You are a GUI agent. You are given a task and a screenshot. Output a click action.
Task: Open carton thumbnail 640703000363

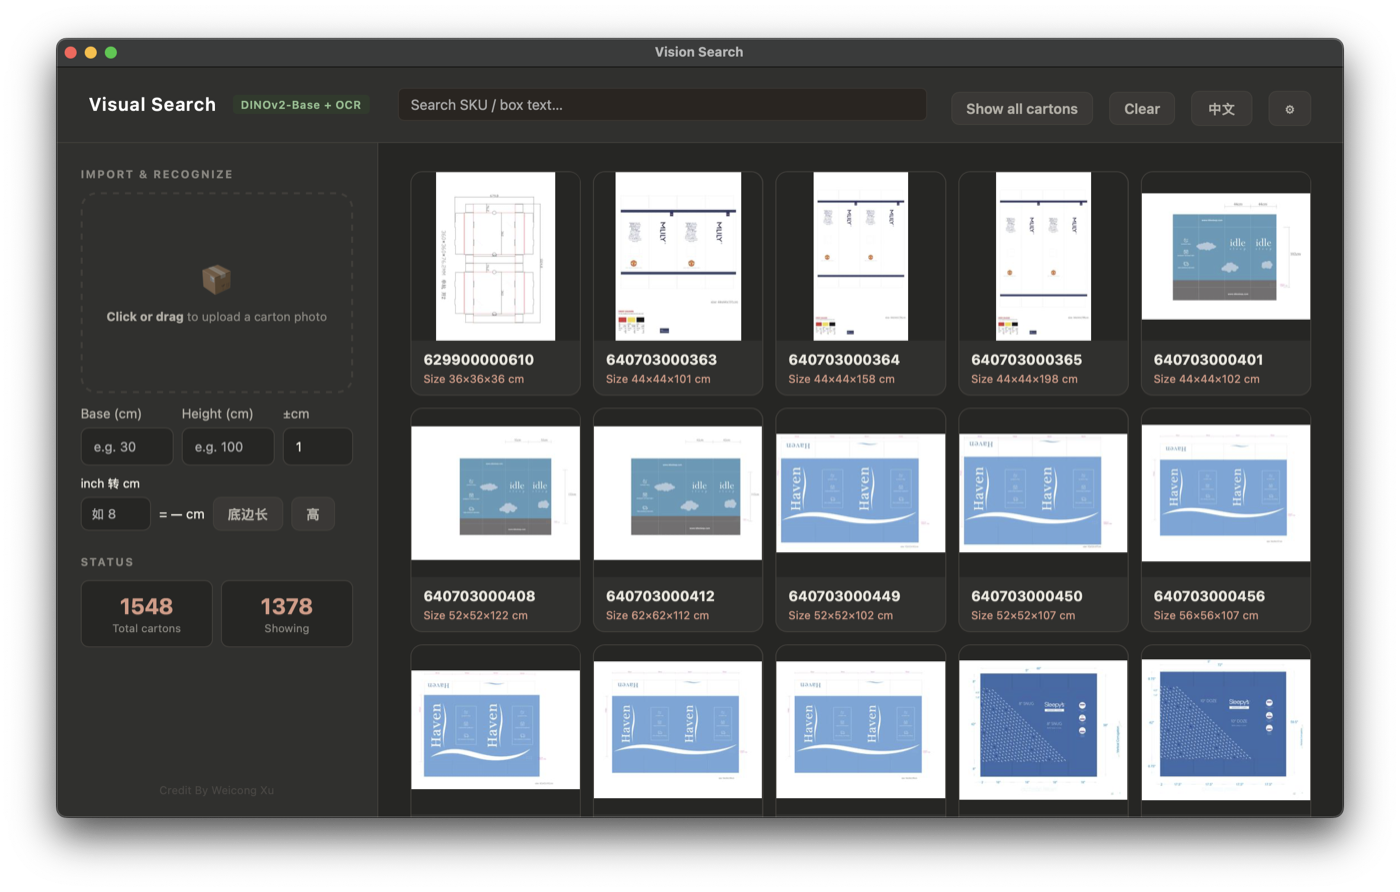678,256
